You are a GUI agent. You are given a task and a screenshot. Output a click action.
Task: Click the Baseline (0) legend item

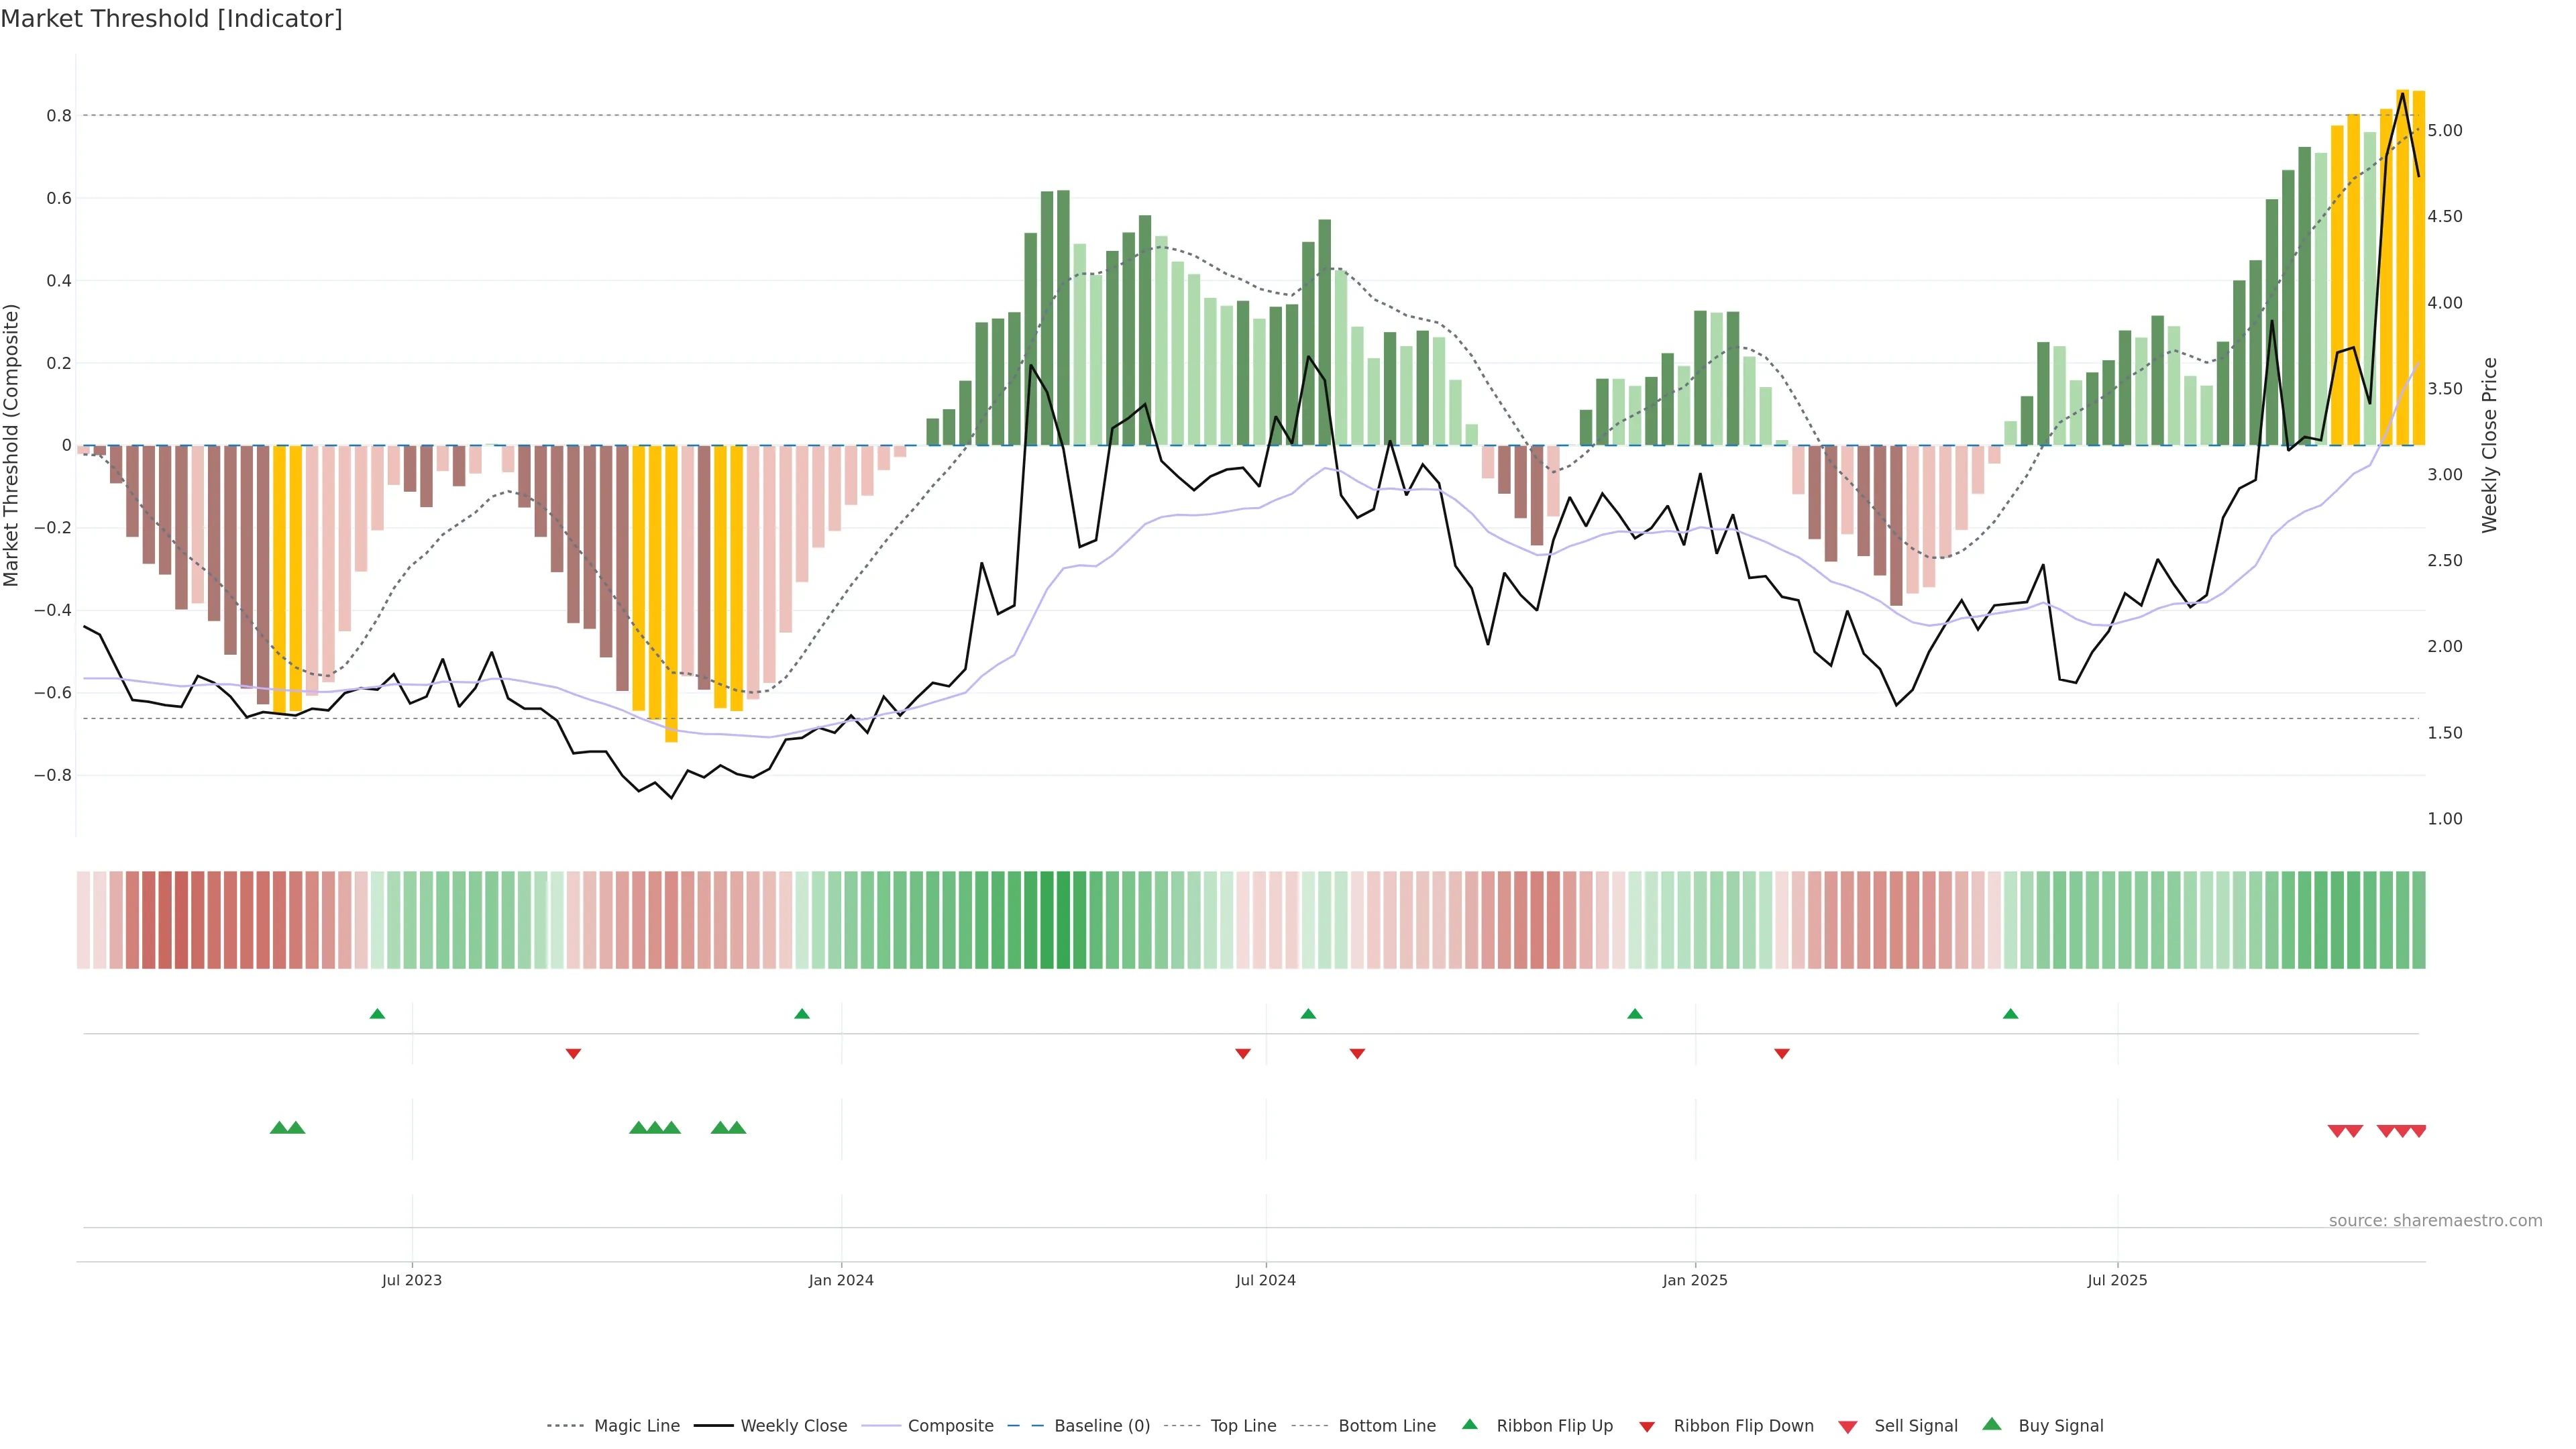coord(1102,1426)
